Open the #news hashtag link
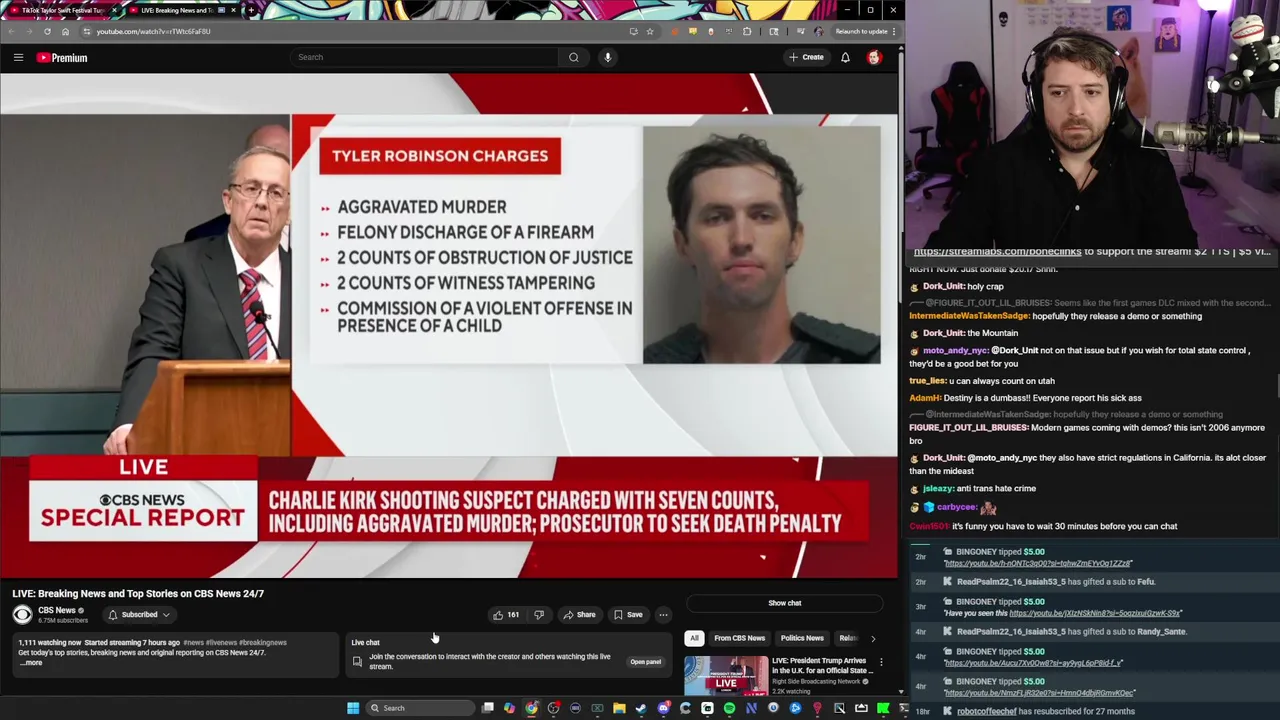 pyautogui.click(x=193, y=643)
